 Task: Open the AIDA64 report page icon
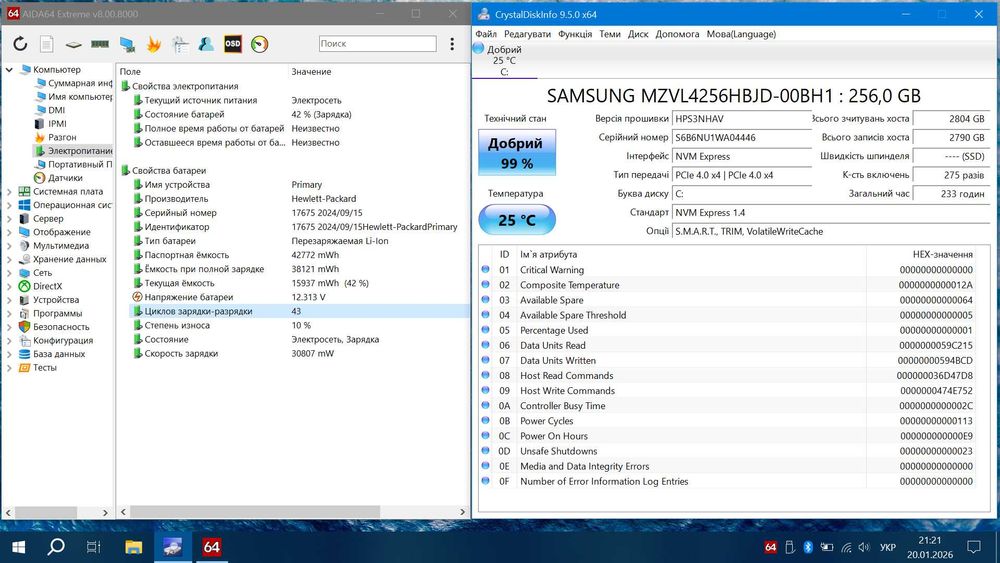tap(47, 44)
